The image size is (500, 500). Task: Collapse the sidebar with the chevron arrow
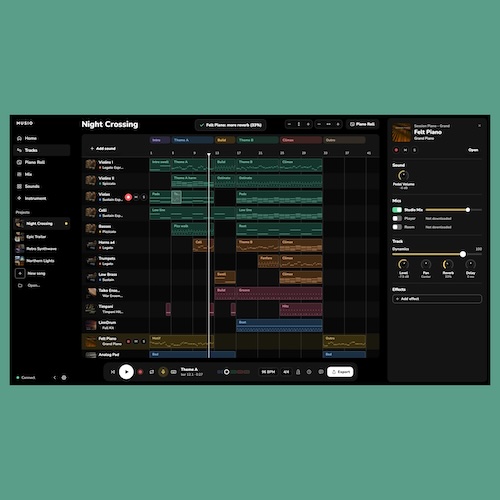click(x=55, y=378)
